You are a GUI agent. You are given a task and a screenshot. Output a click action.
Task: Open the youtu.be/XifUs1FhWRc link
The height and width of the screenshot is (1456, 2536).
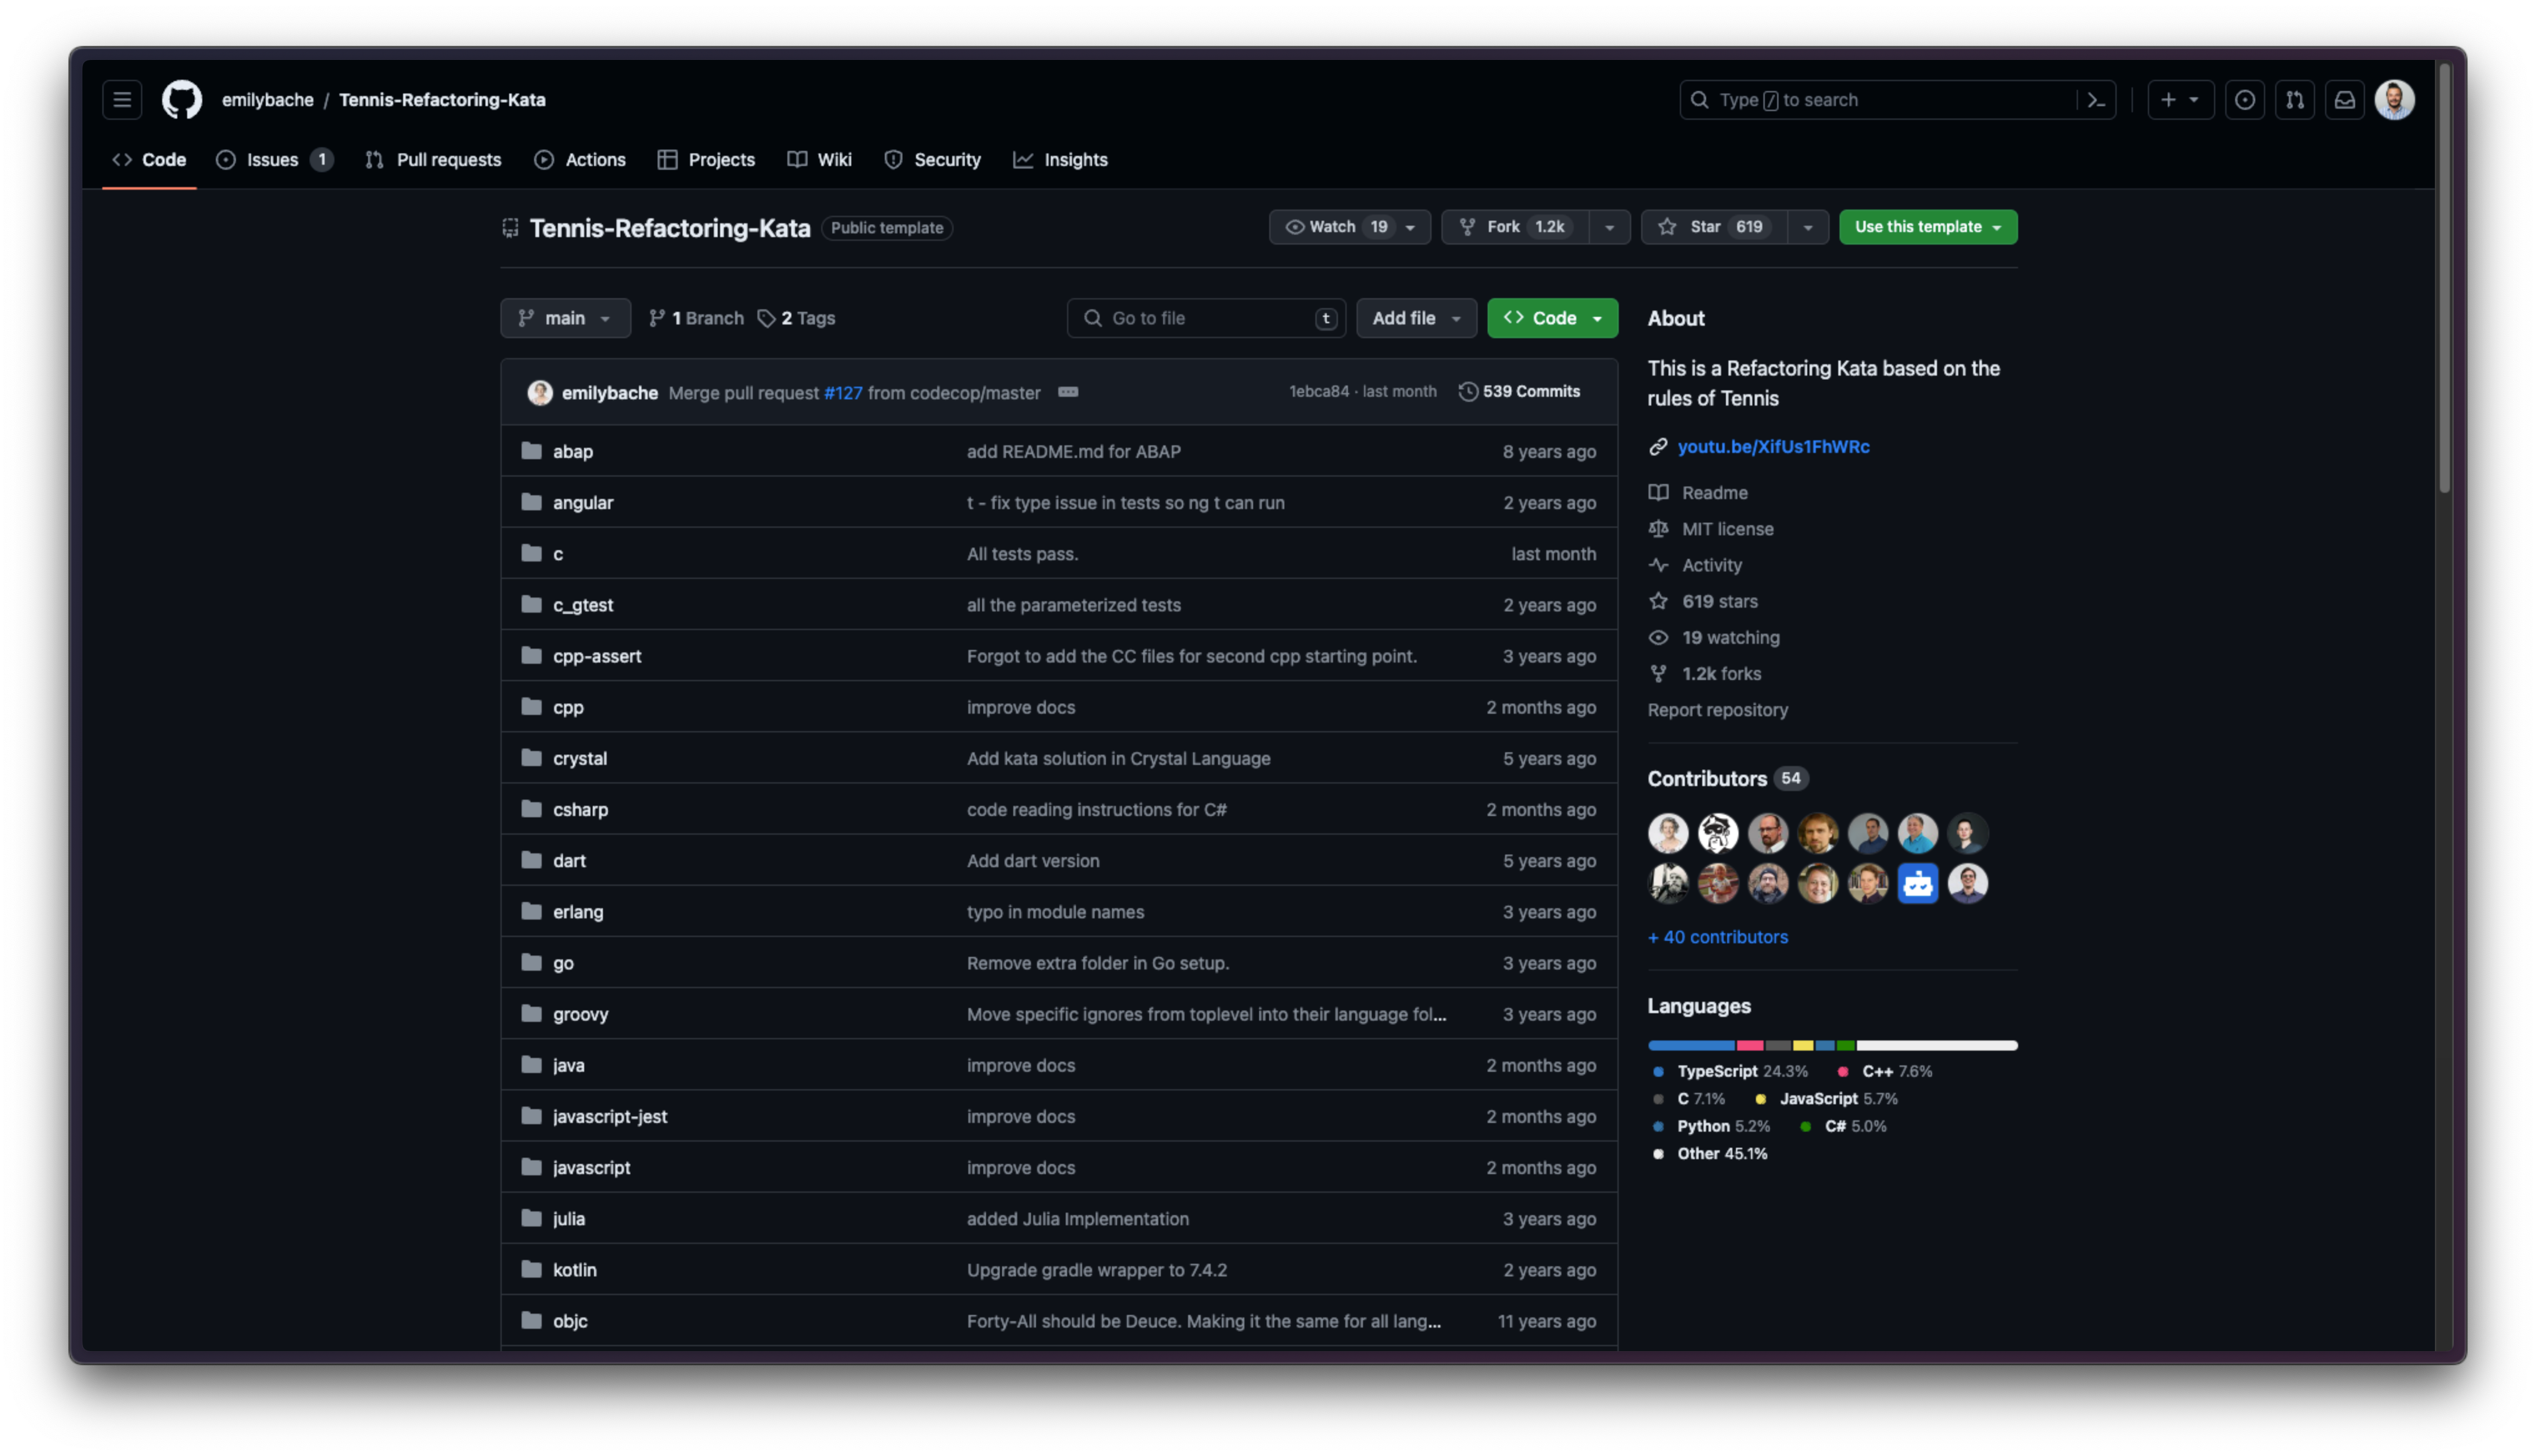pos(1773,447)
